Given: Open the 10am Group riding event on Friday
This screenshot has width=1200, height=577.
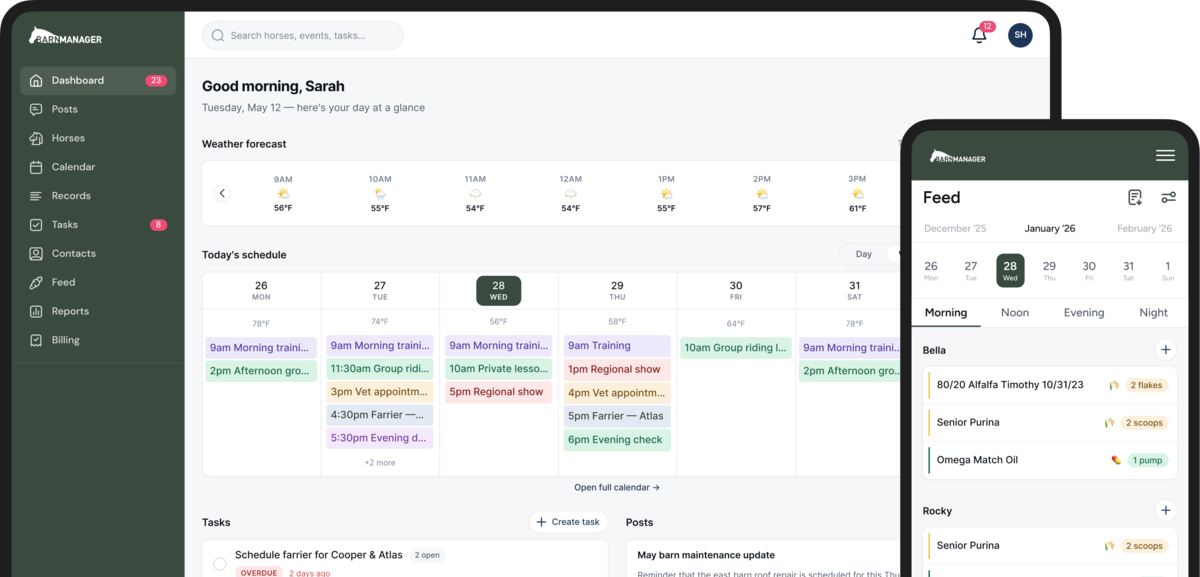Looking at the screenshot, I should point(736,348).
